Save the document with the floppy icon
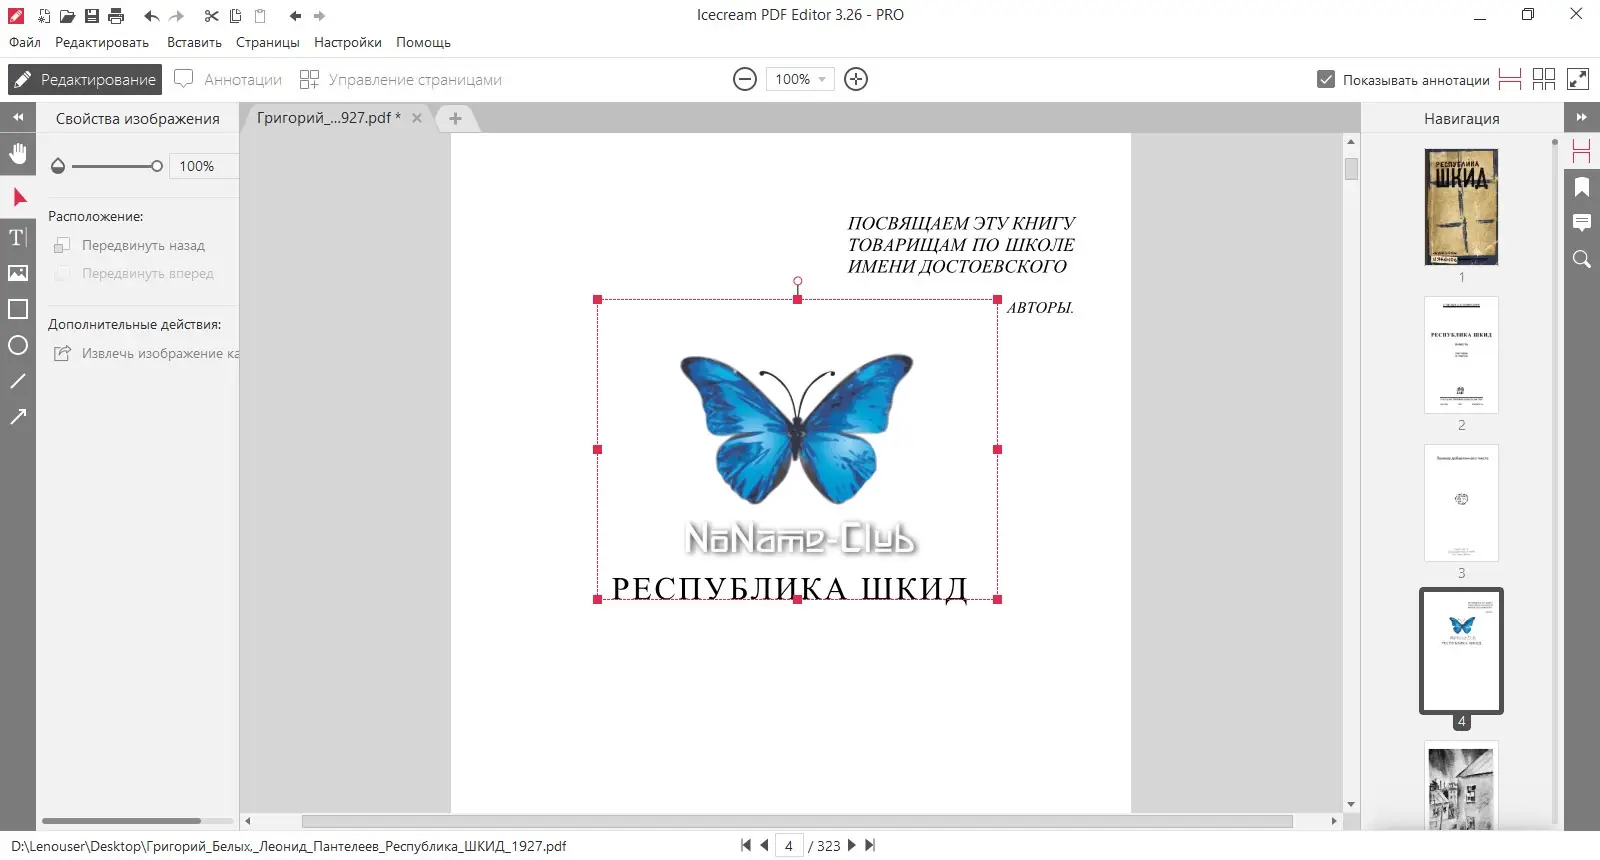Image resolution: width=1600 pixels, height=860 pixels. (92, 16)
